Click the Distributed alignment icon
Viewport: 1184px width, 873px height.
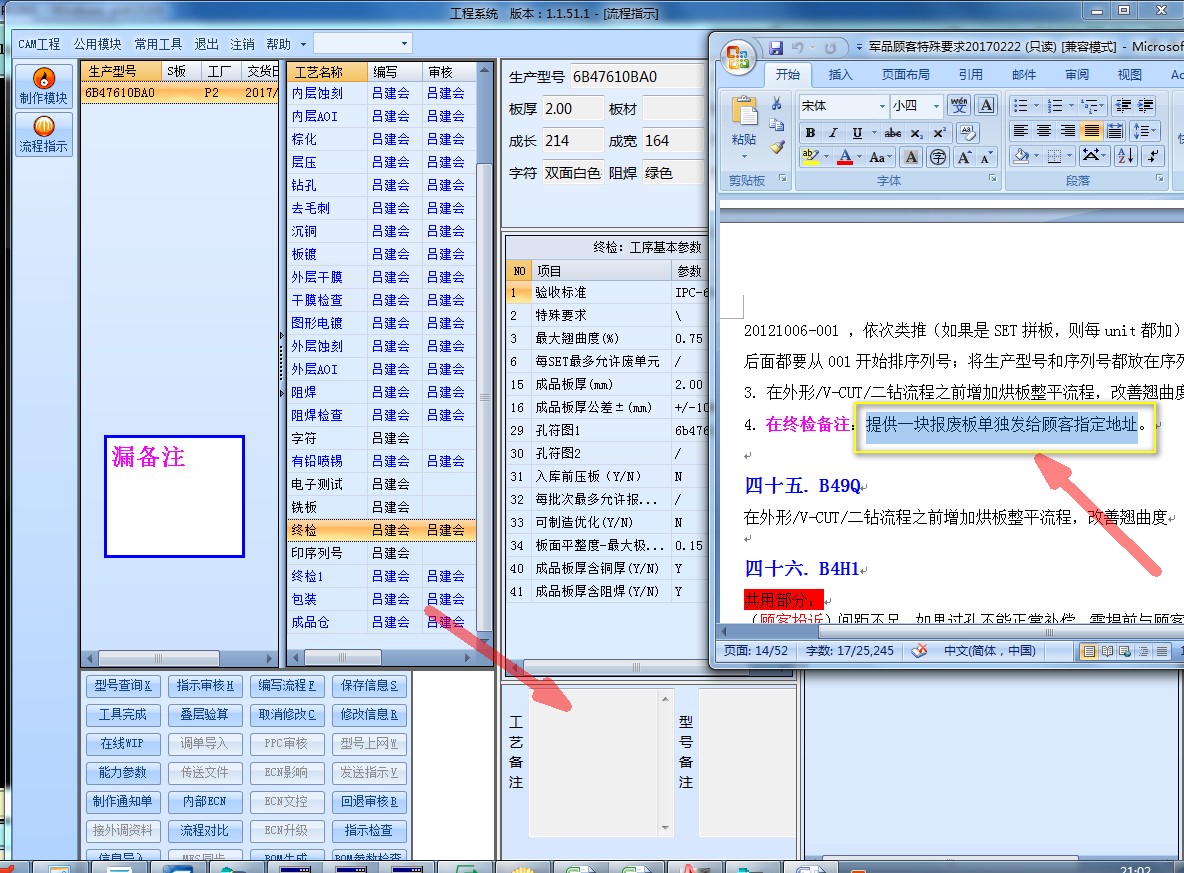[1115, 131]
